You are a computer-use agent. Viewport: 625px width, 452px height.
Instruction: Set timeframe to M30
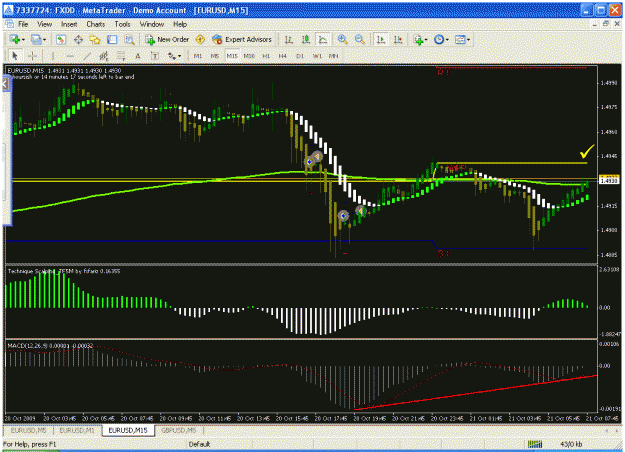point(249,56)
